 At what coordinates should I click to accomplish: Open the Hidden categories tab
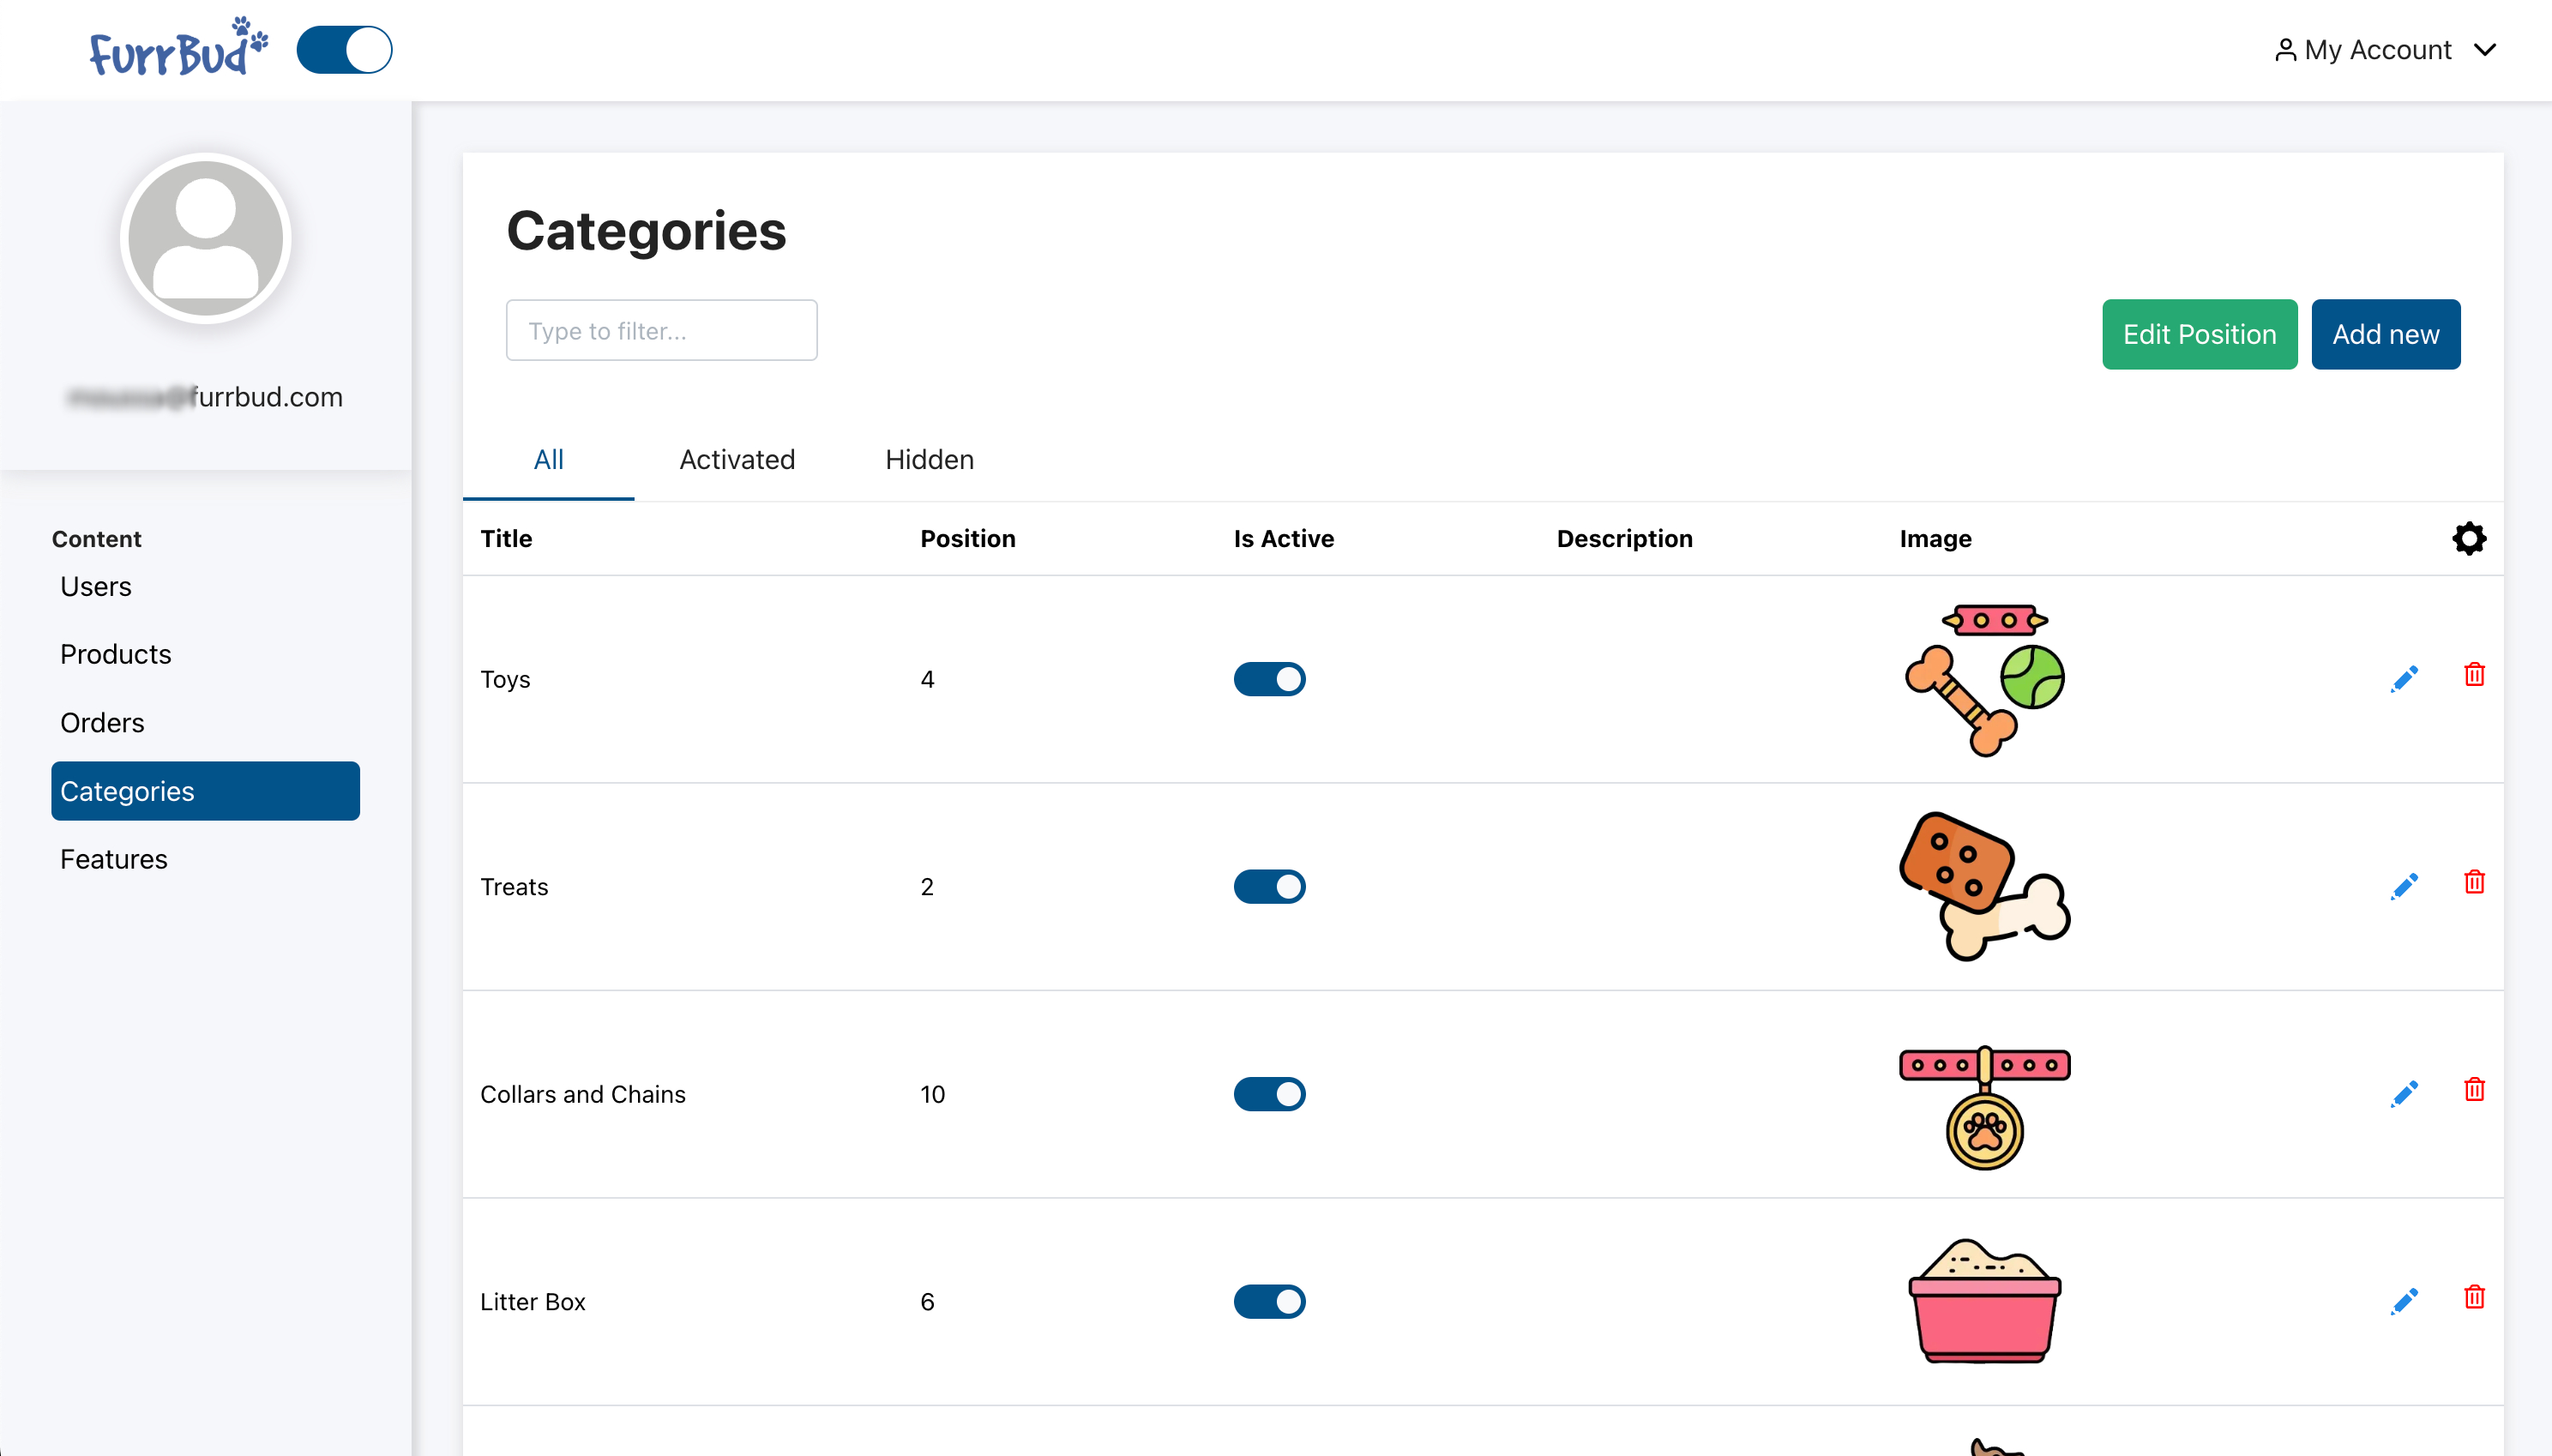pos(929,459)
